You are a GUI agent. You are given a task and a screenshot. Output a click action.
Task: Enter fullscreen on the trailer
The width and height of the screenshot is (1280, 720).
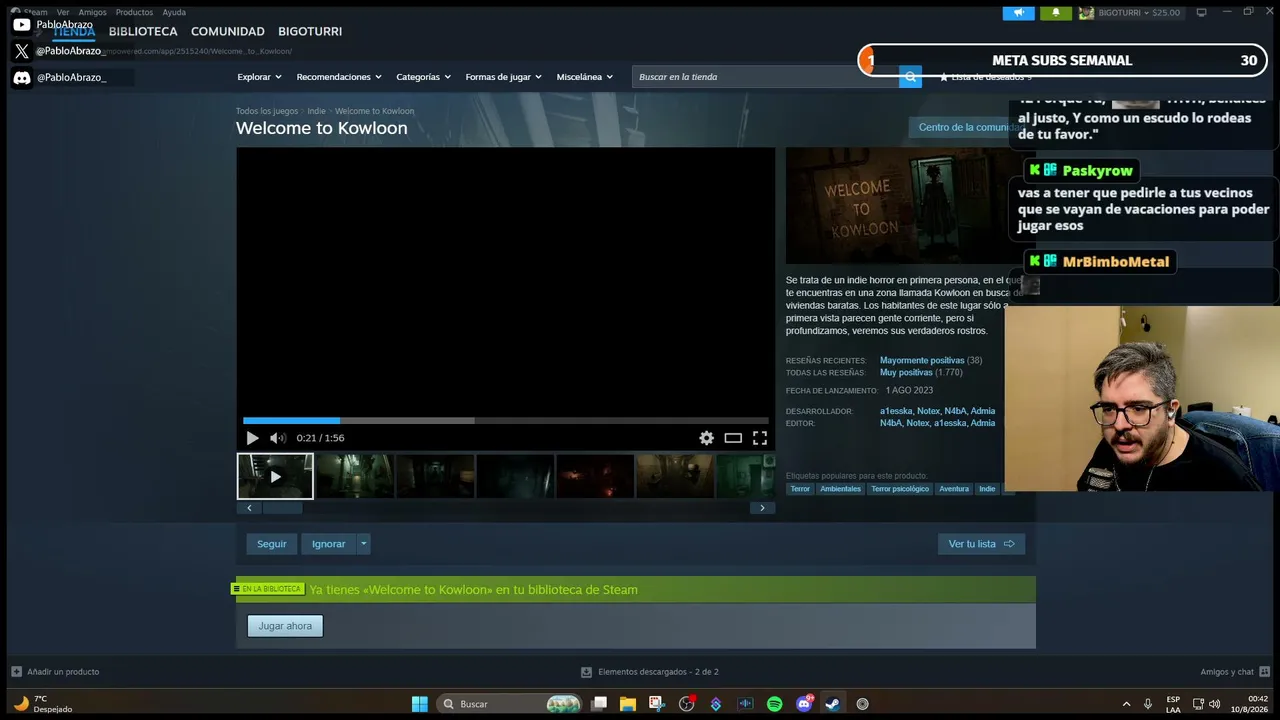click(760, 438)
